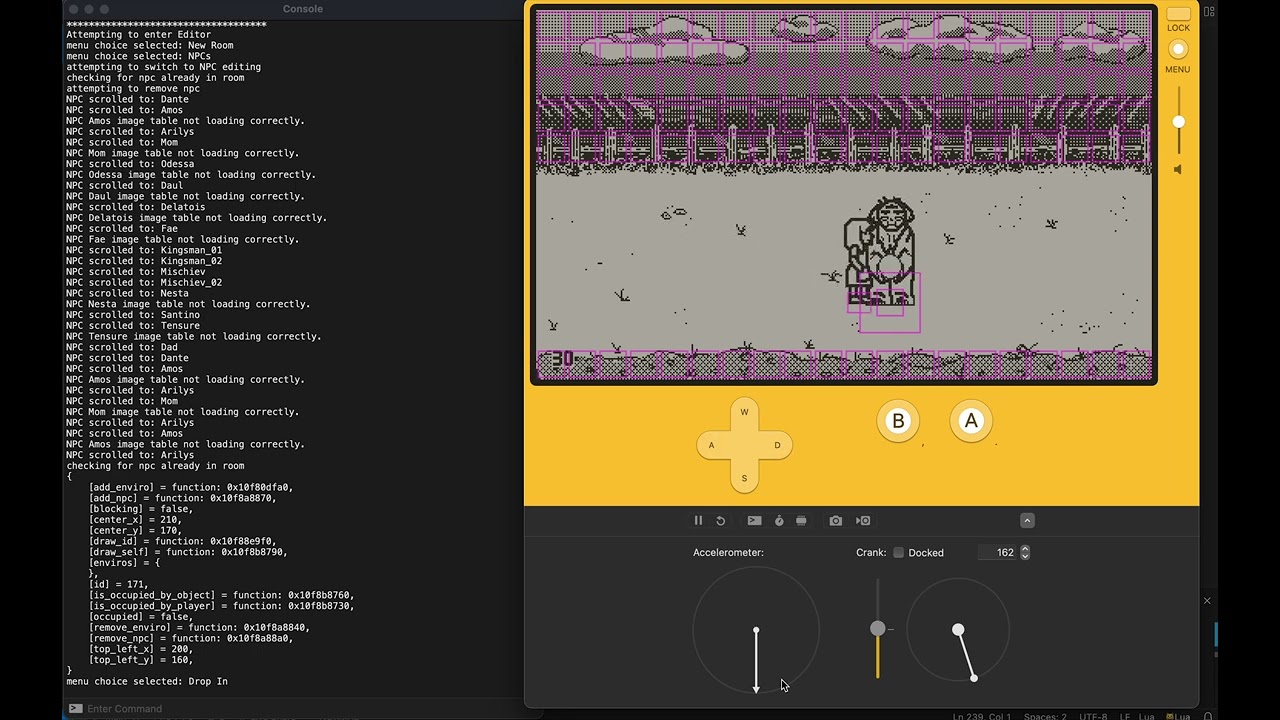
Task: Click the Enter Command input field
Action: 300,709
